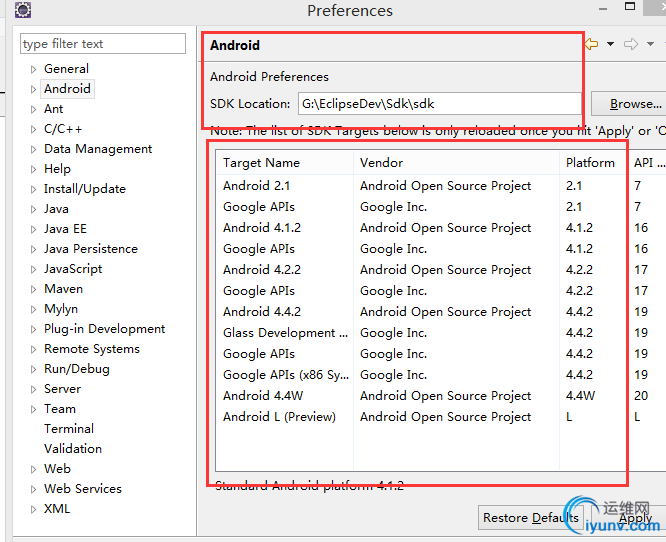Select Run/Debug in the tree
The height and width of the screenshot is (542, 666).
(x=77, y=369)
